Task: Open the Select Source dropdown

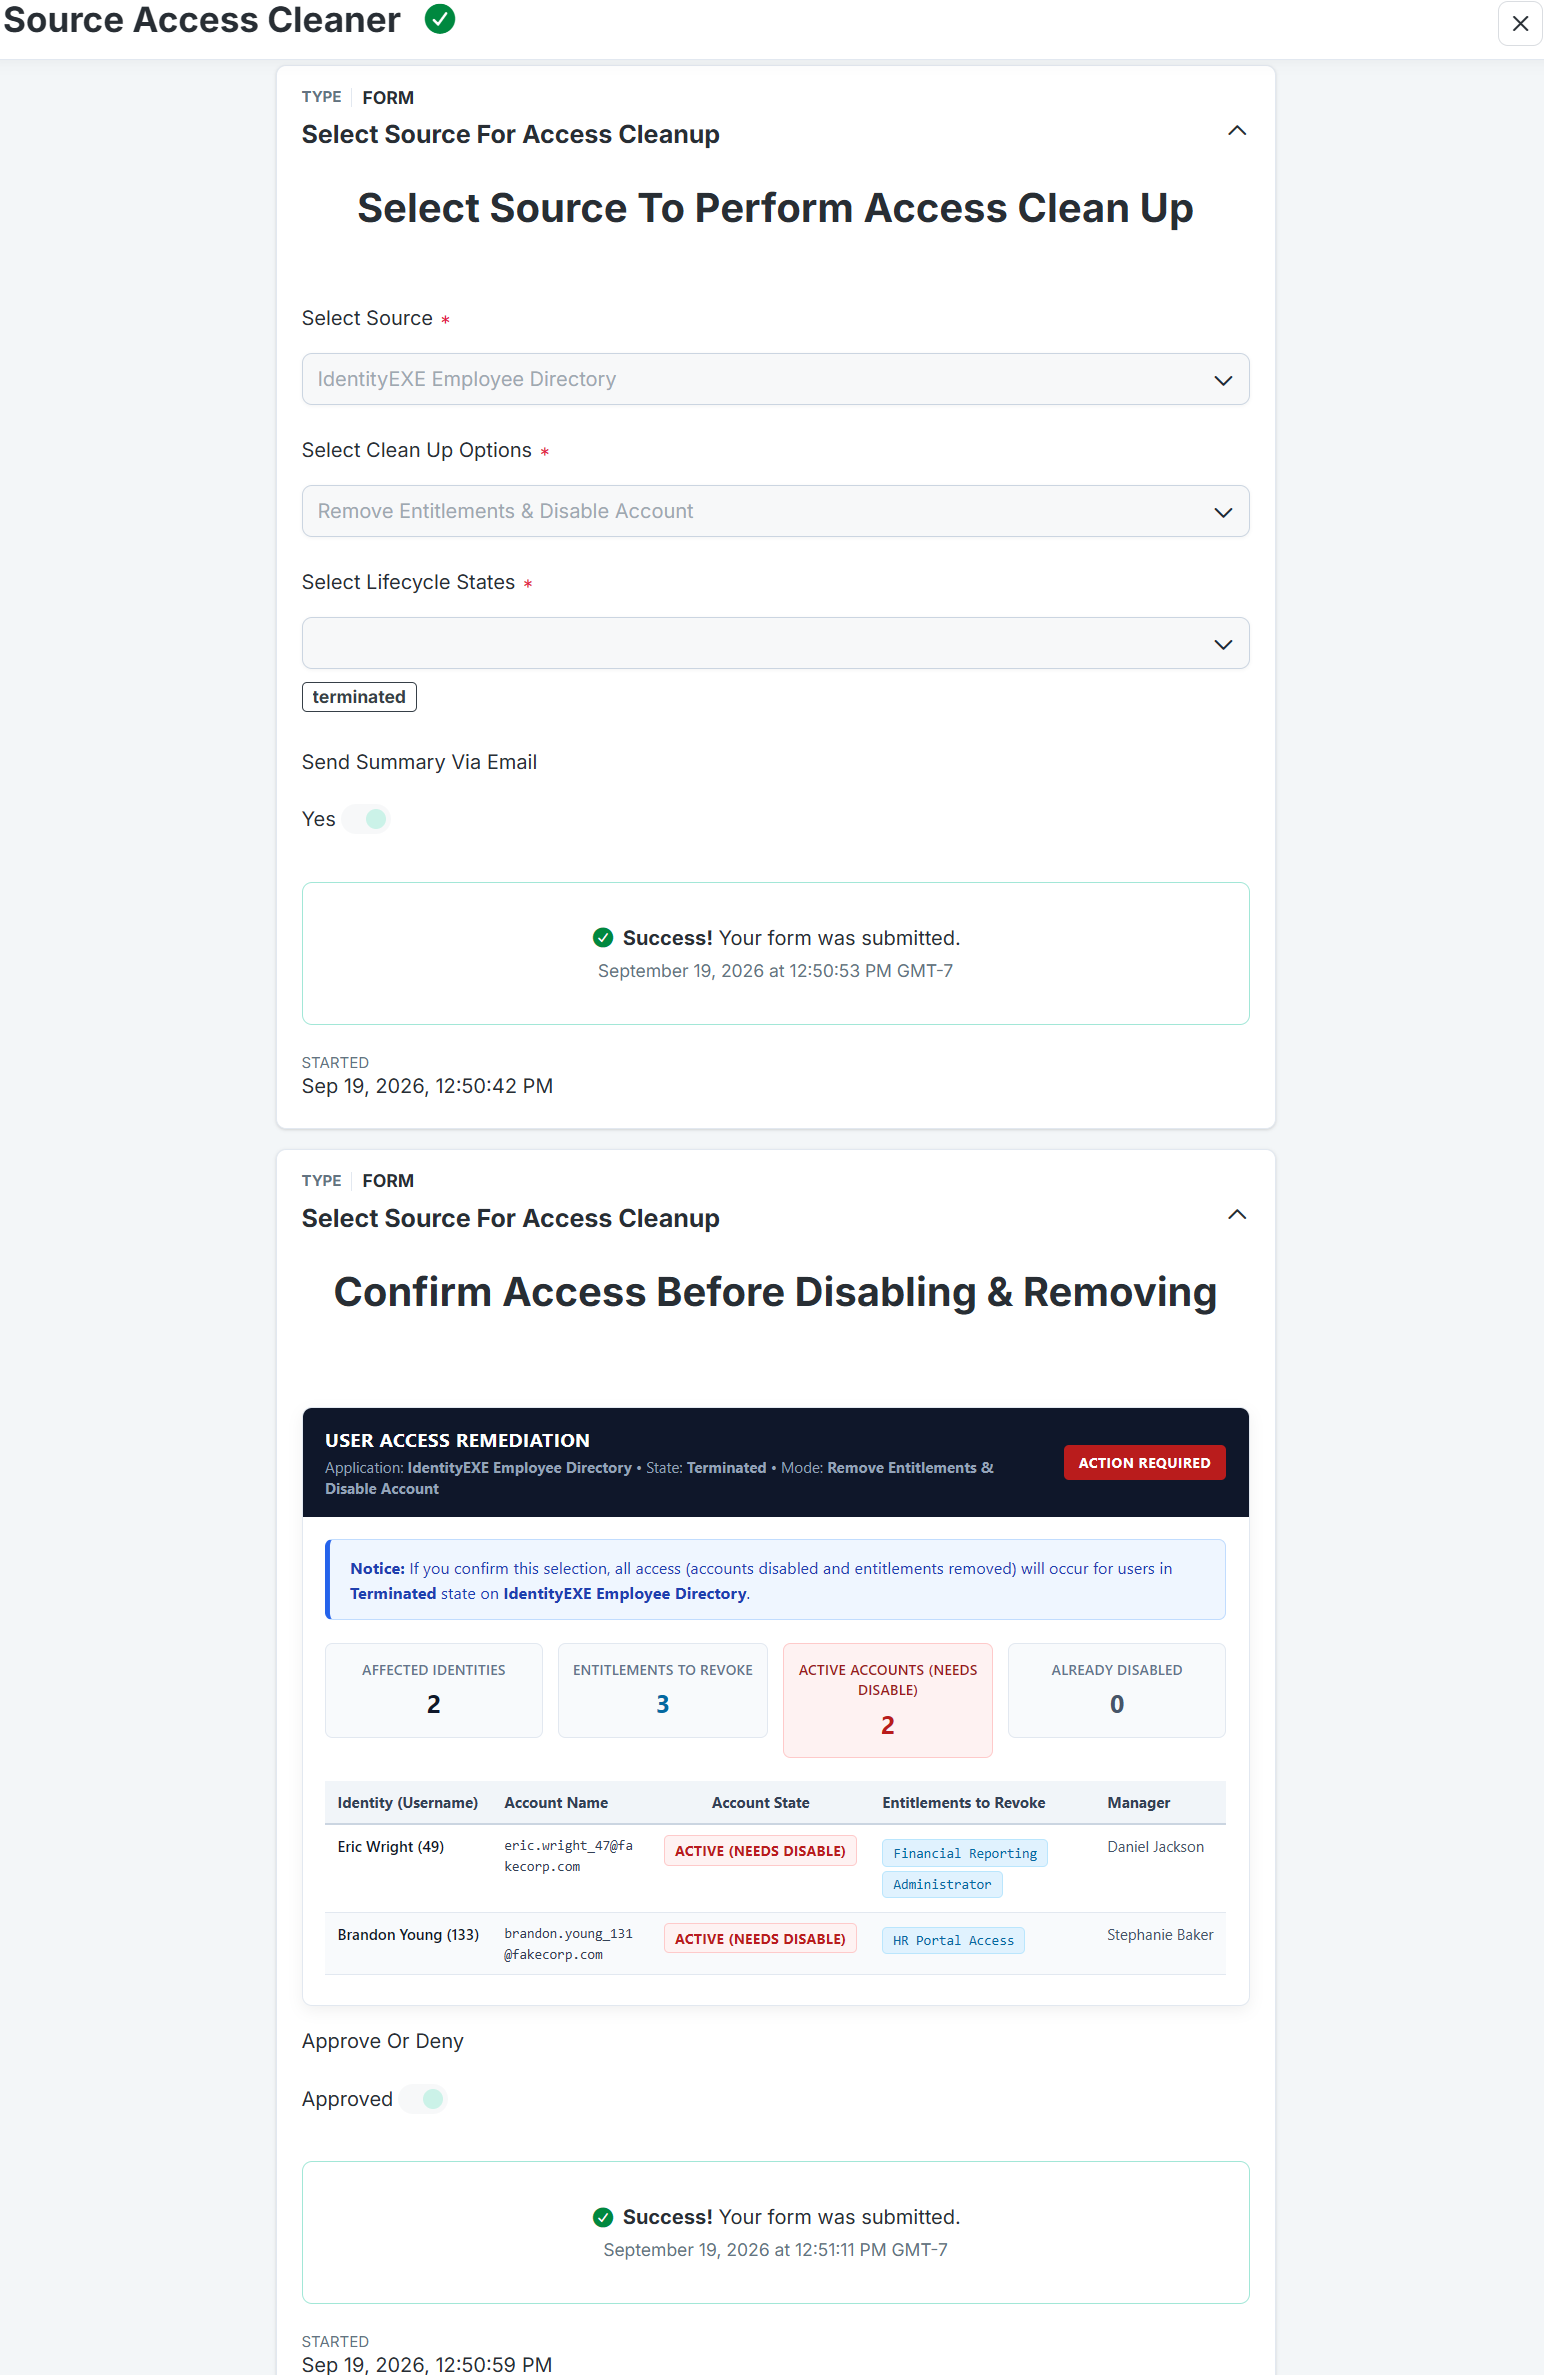Action: coord(775,379)
